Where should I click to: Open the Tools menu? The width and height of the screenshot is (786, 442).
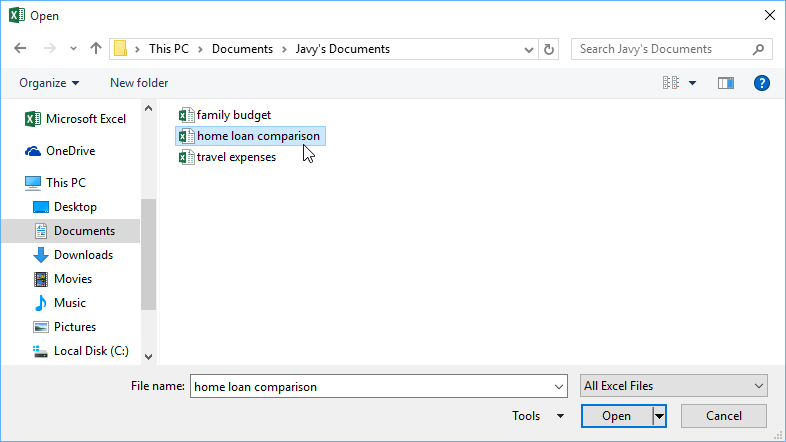pos(537,416)
